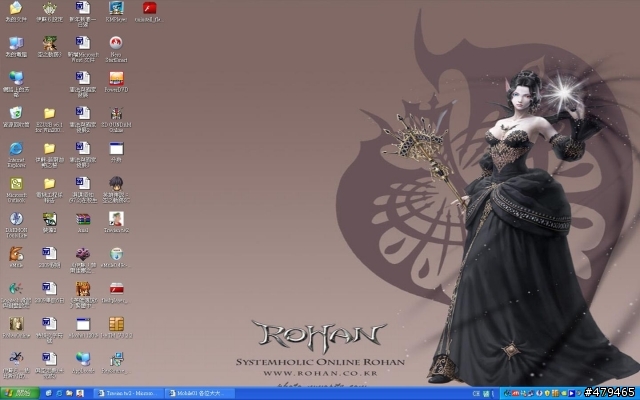Open the WinRAR archive icon on desktop
This screenshot has width=640, height=400.
click(83, 219)
